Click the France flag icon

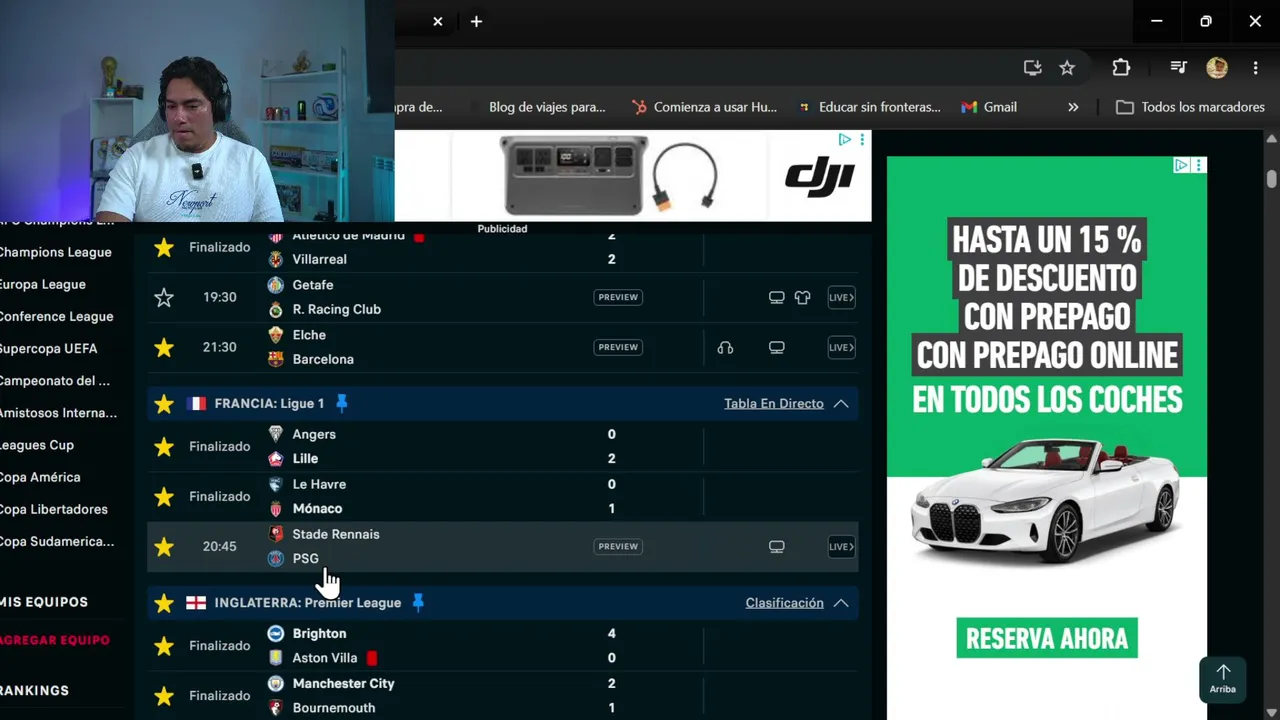click(x=196, y=403)
